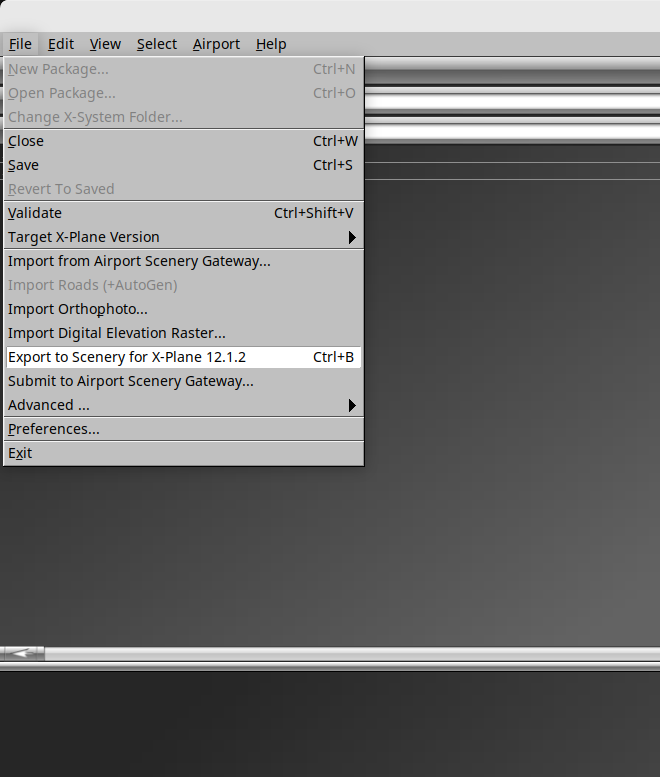Open the Help menu
The image size is (660, 777).
tap(271, 44)
